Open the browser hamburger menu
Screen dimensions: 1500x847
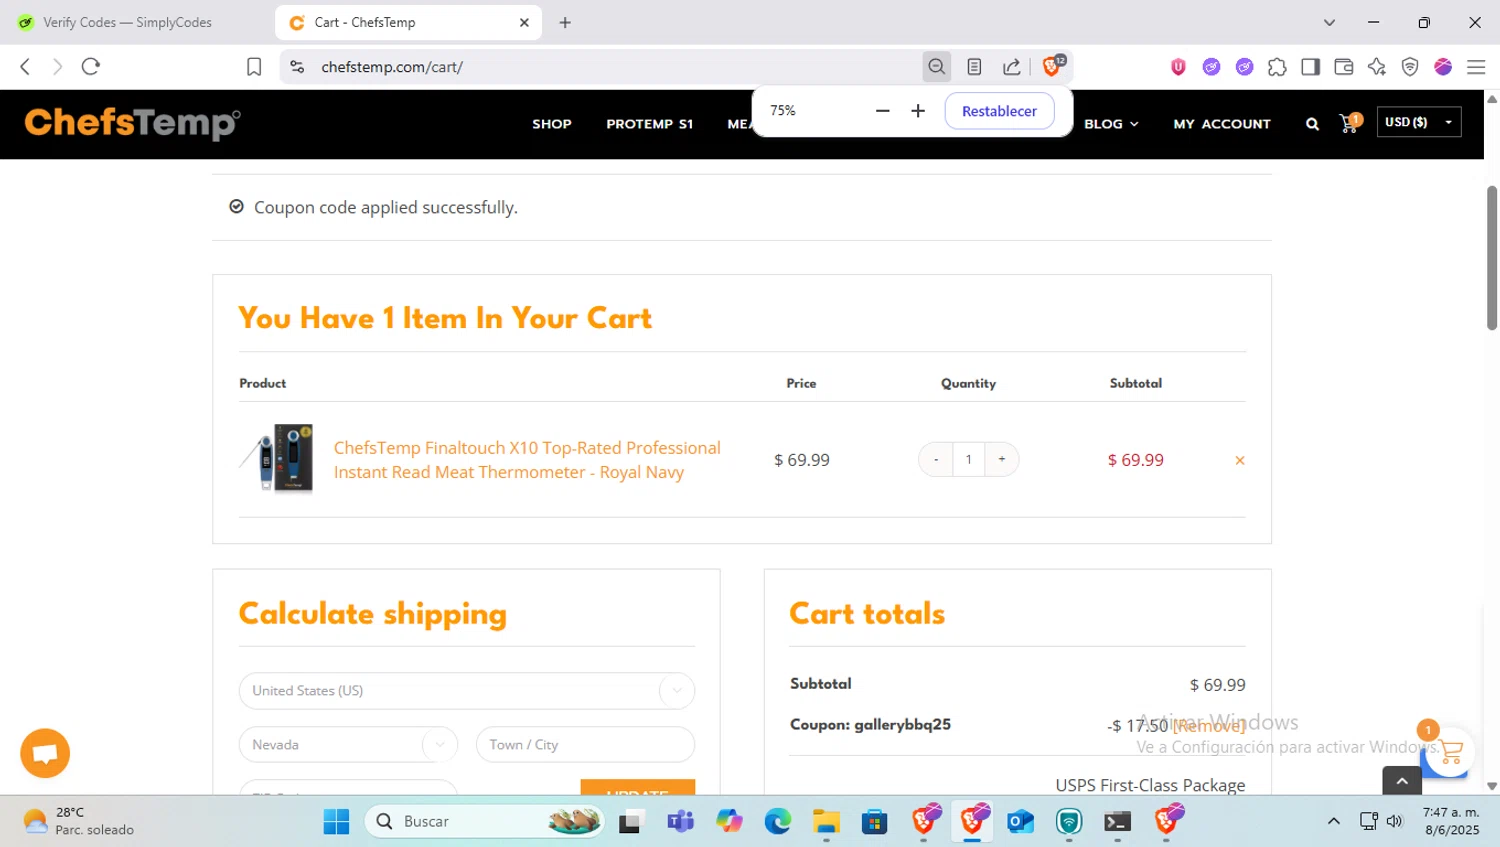(x=1476, y=67)
